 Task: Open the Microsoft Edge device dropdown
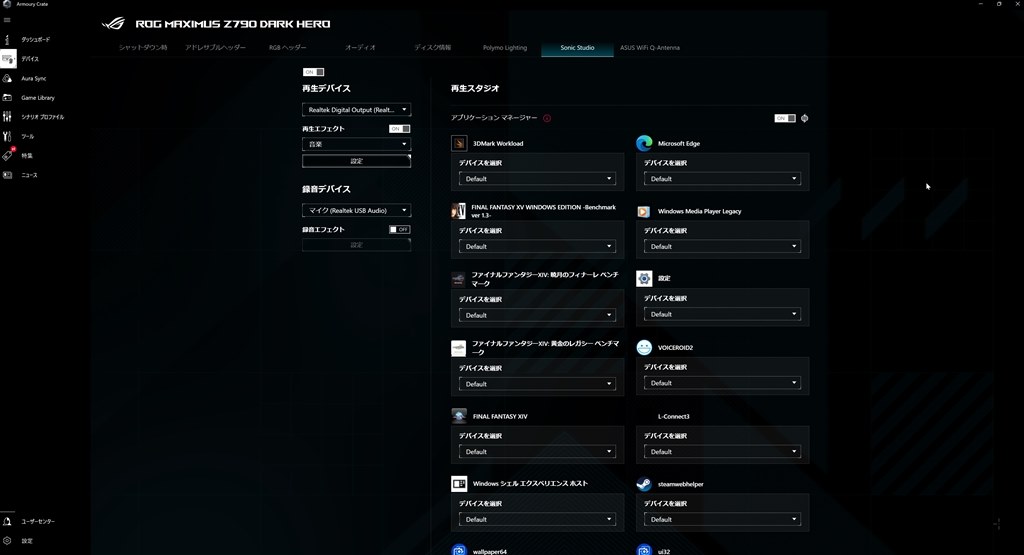[x=722, y=178]
